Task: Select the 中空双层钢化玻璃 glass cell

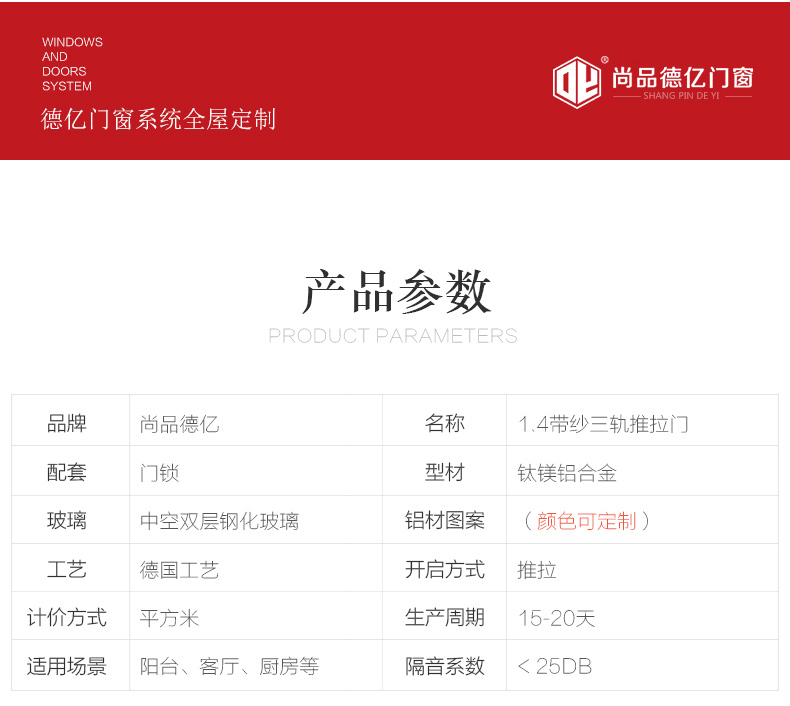Action: coord(219,522)
